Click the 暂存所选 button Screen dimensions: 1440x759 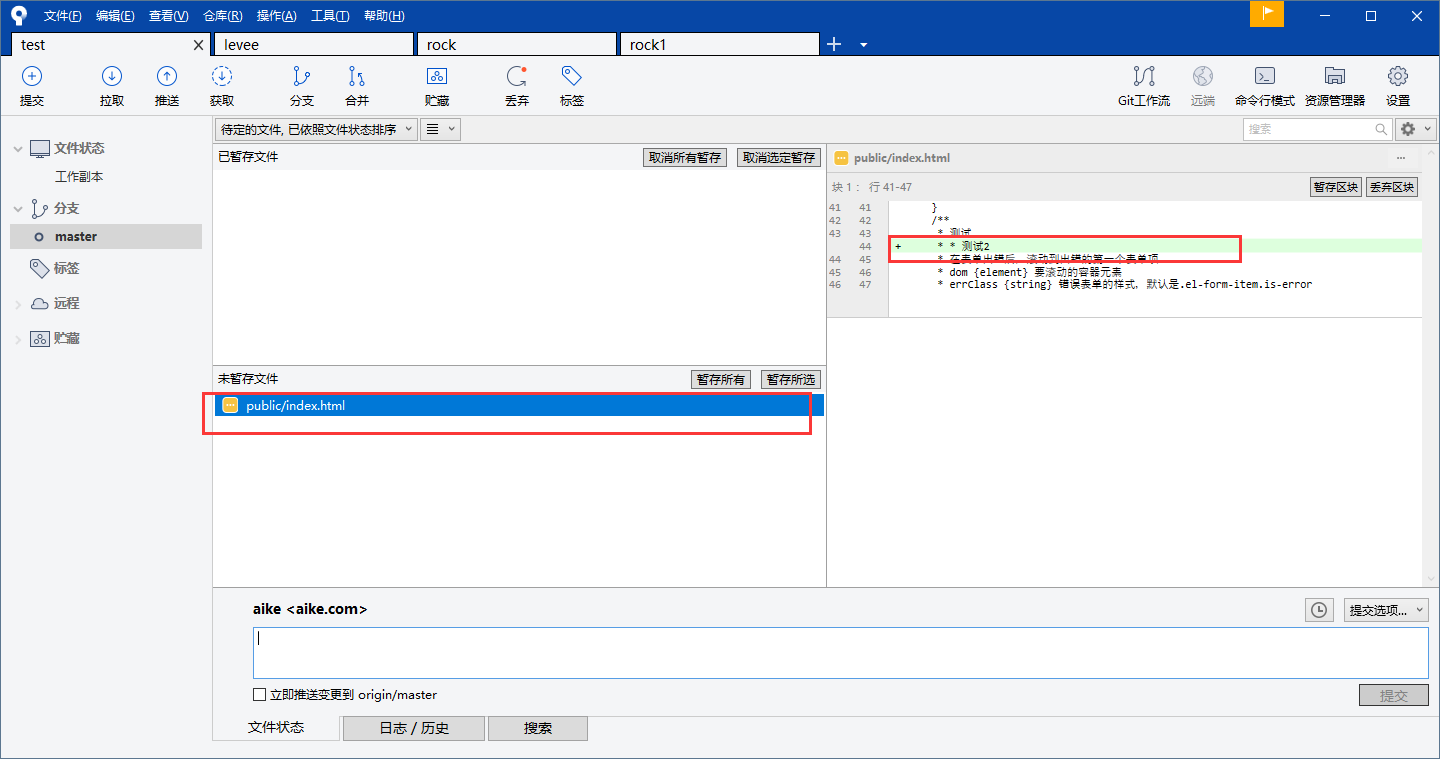[x=791, y=380]
